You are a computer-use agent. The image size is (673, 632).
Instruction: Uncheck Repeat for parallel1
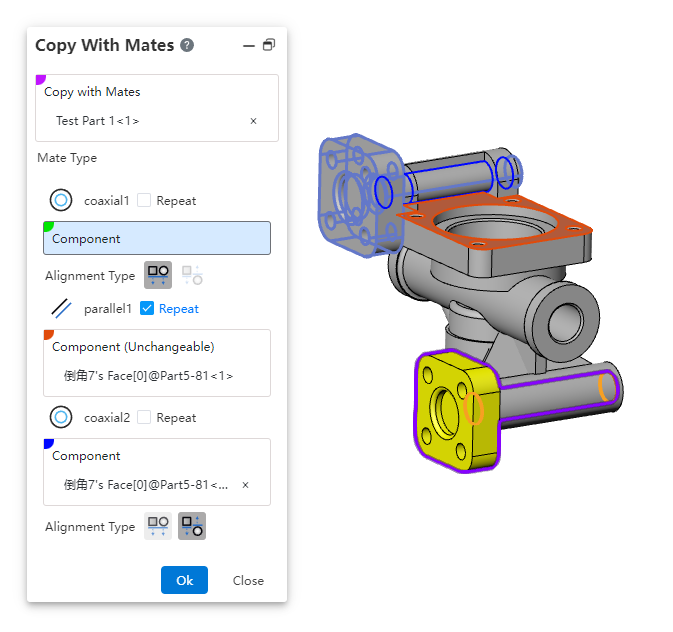point(147,308)
